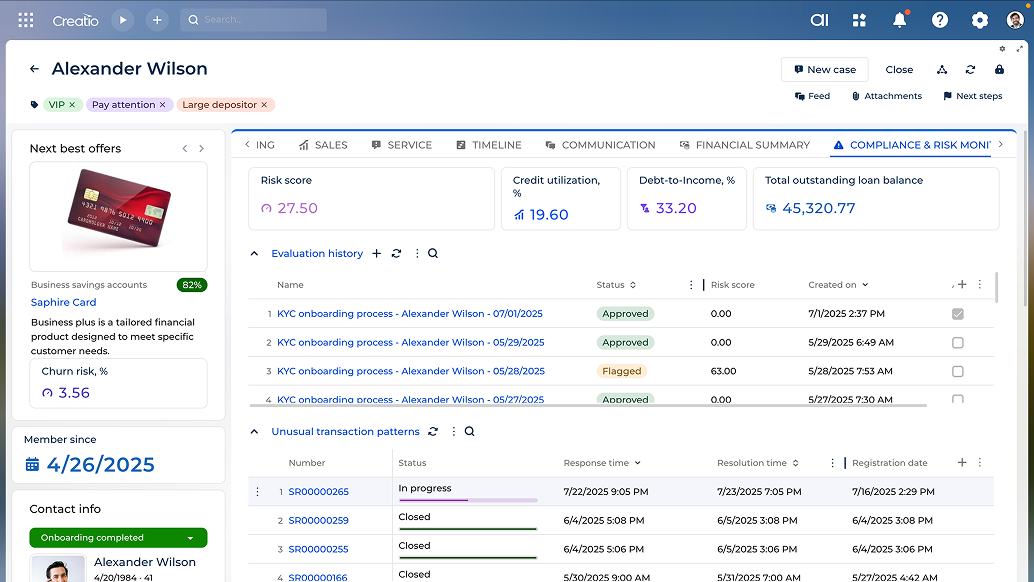Viewport: 1034px width, 582px height.
Task: Uncheck the 07/01/2025 KYC onboarding row
Action: (958, 313)
